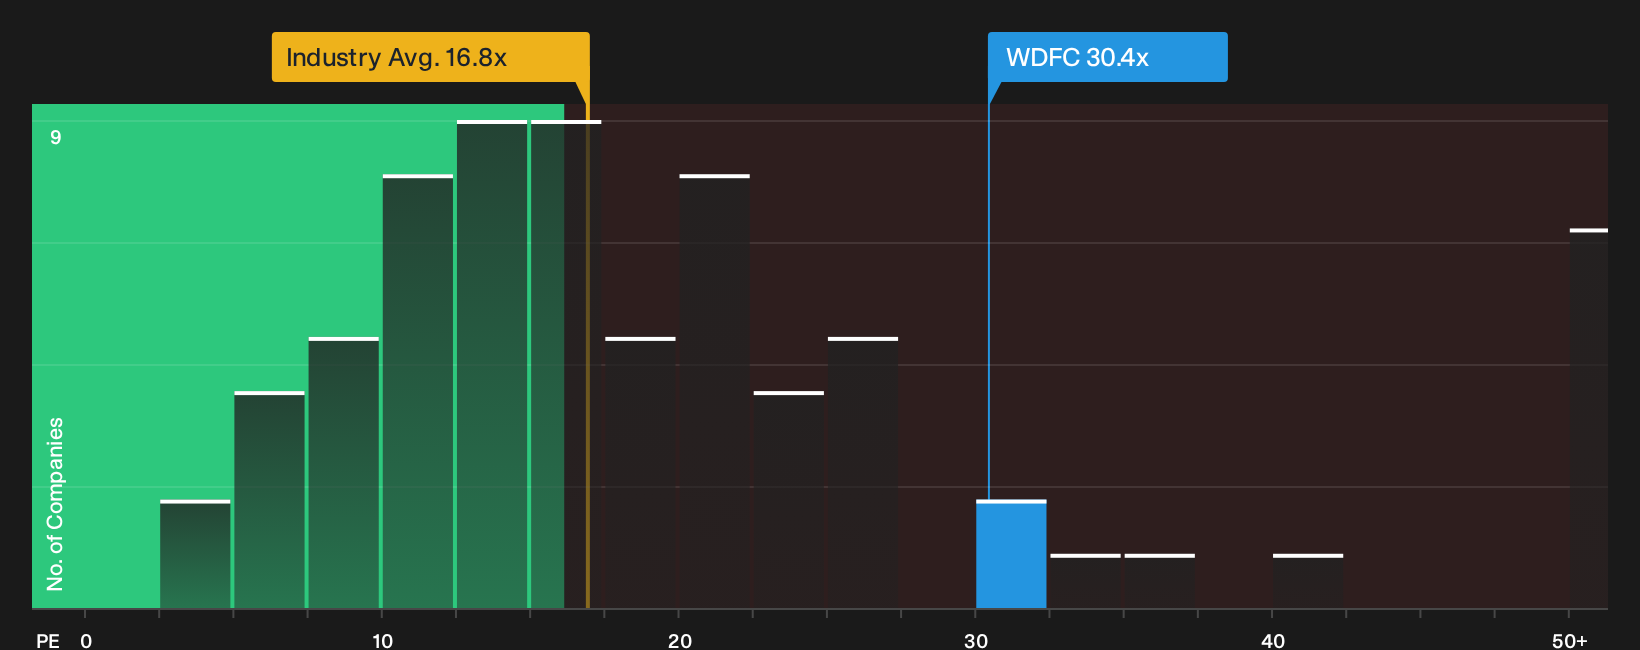Click the x-axis tick label 10
This screenshot has width=1640, height=650.
point(382,641)
